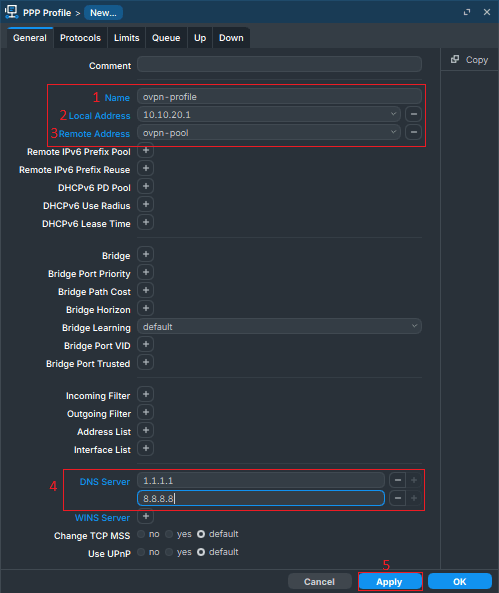Screen dimensions: 499x593
Task: Add DNS server after 8.8.8.8
Action: [414, 498]
